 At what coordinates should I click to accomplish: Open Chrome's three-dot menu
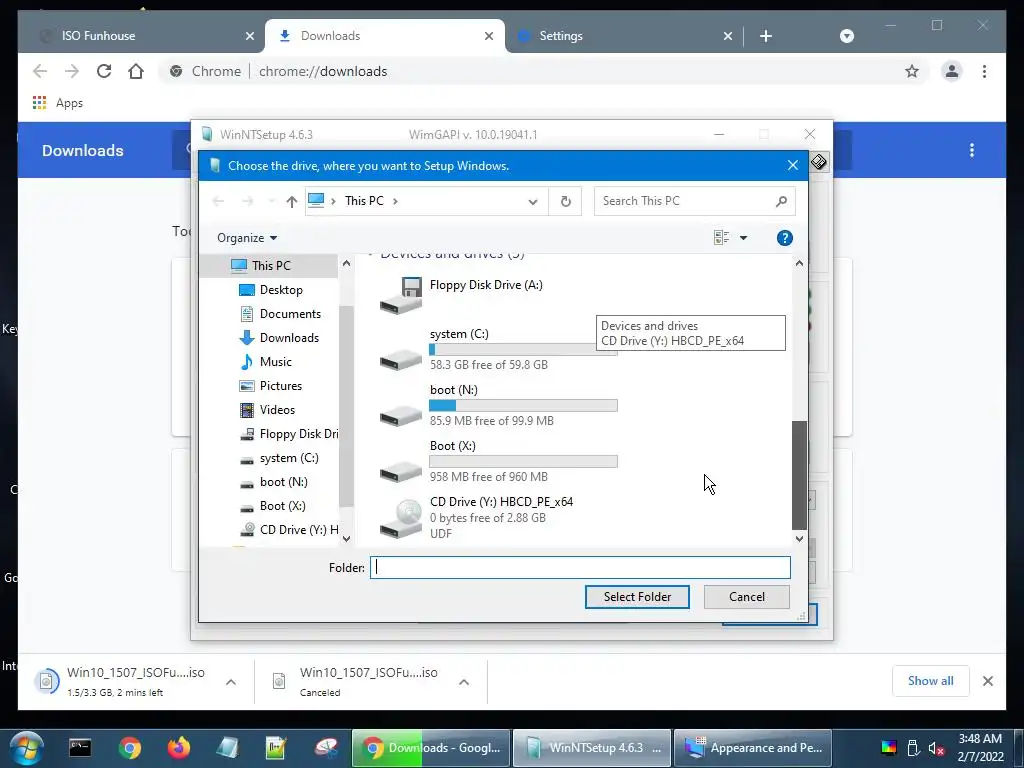984,71
